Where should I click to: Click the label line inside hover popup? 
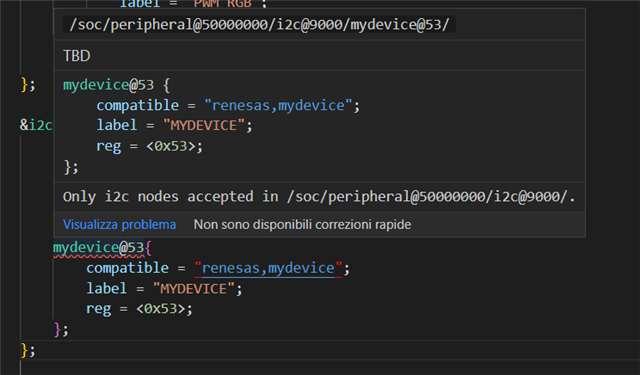tap(174, 125)
